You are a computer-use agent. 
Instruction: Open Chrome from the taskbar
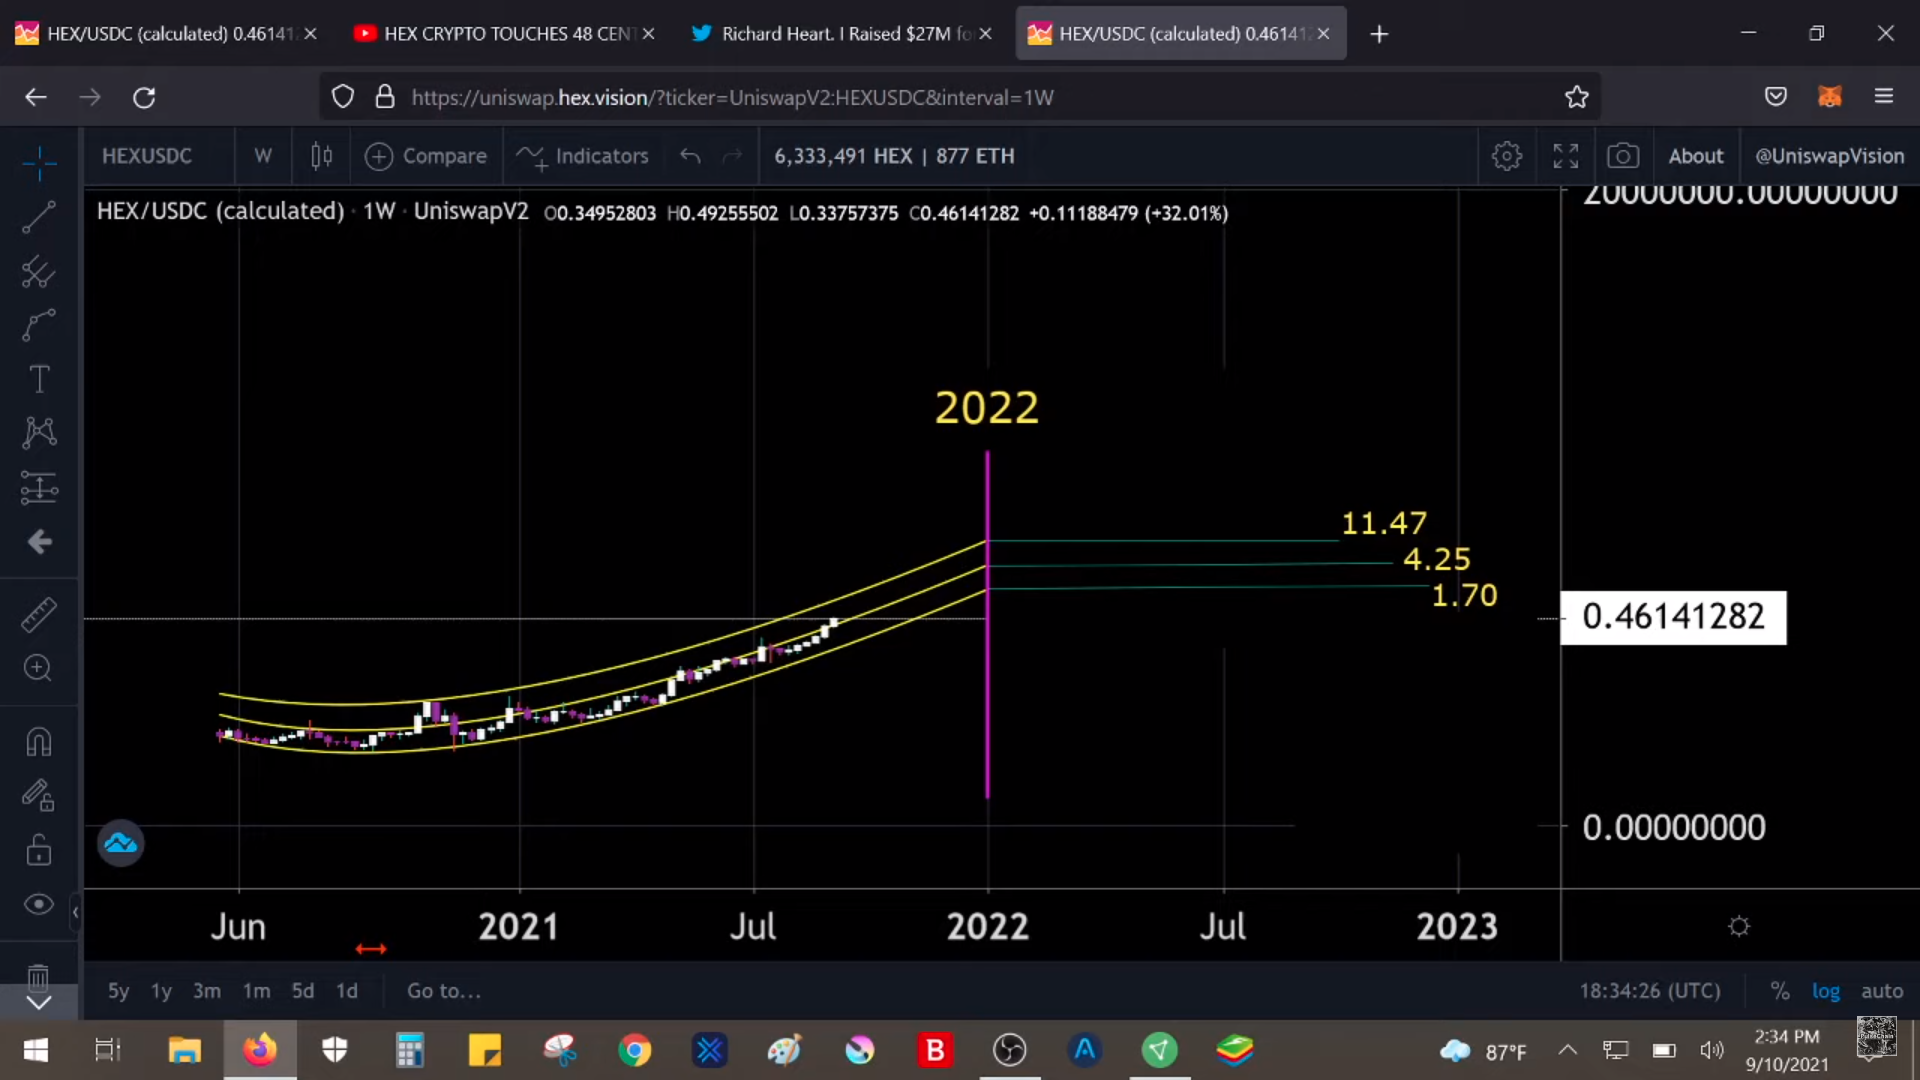pyautogui.click(x=634, y=1050)
